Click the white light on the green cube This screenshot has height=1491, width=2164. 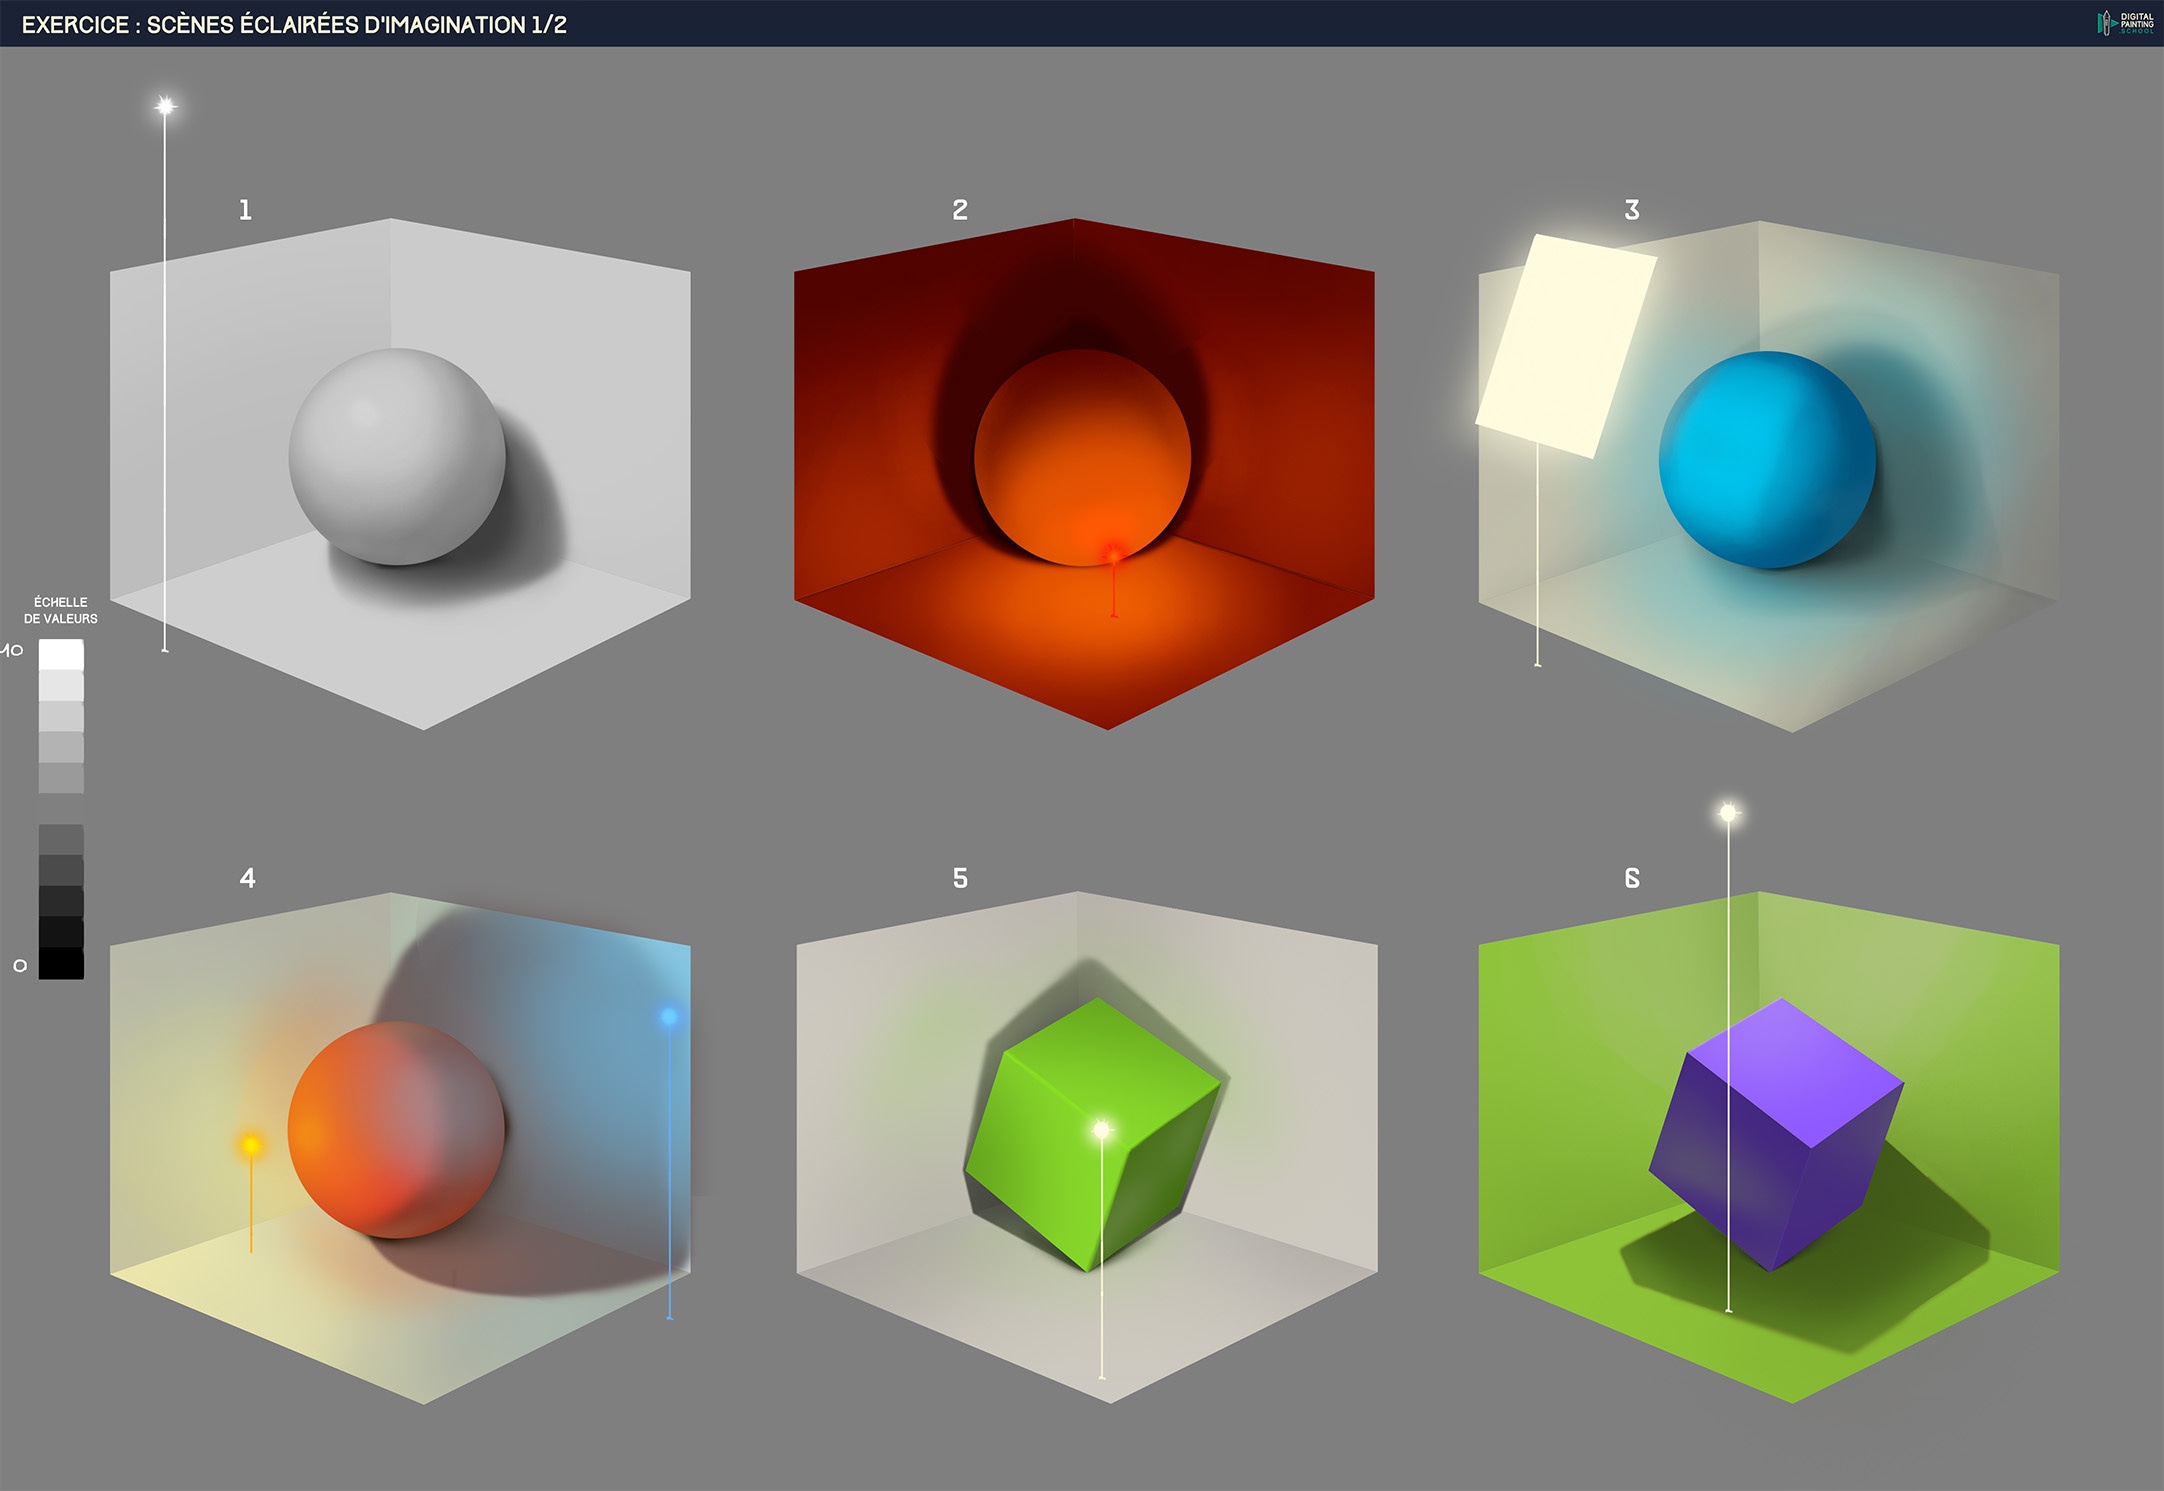click(x=1102, y=1130)
